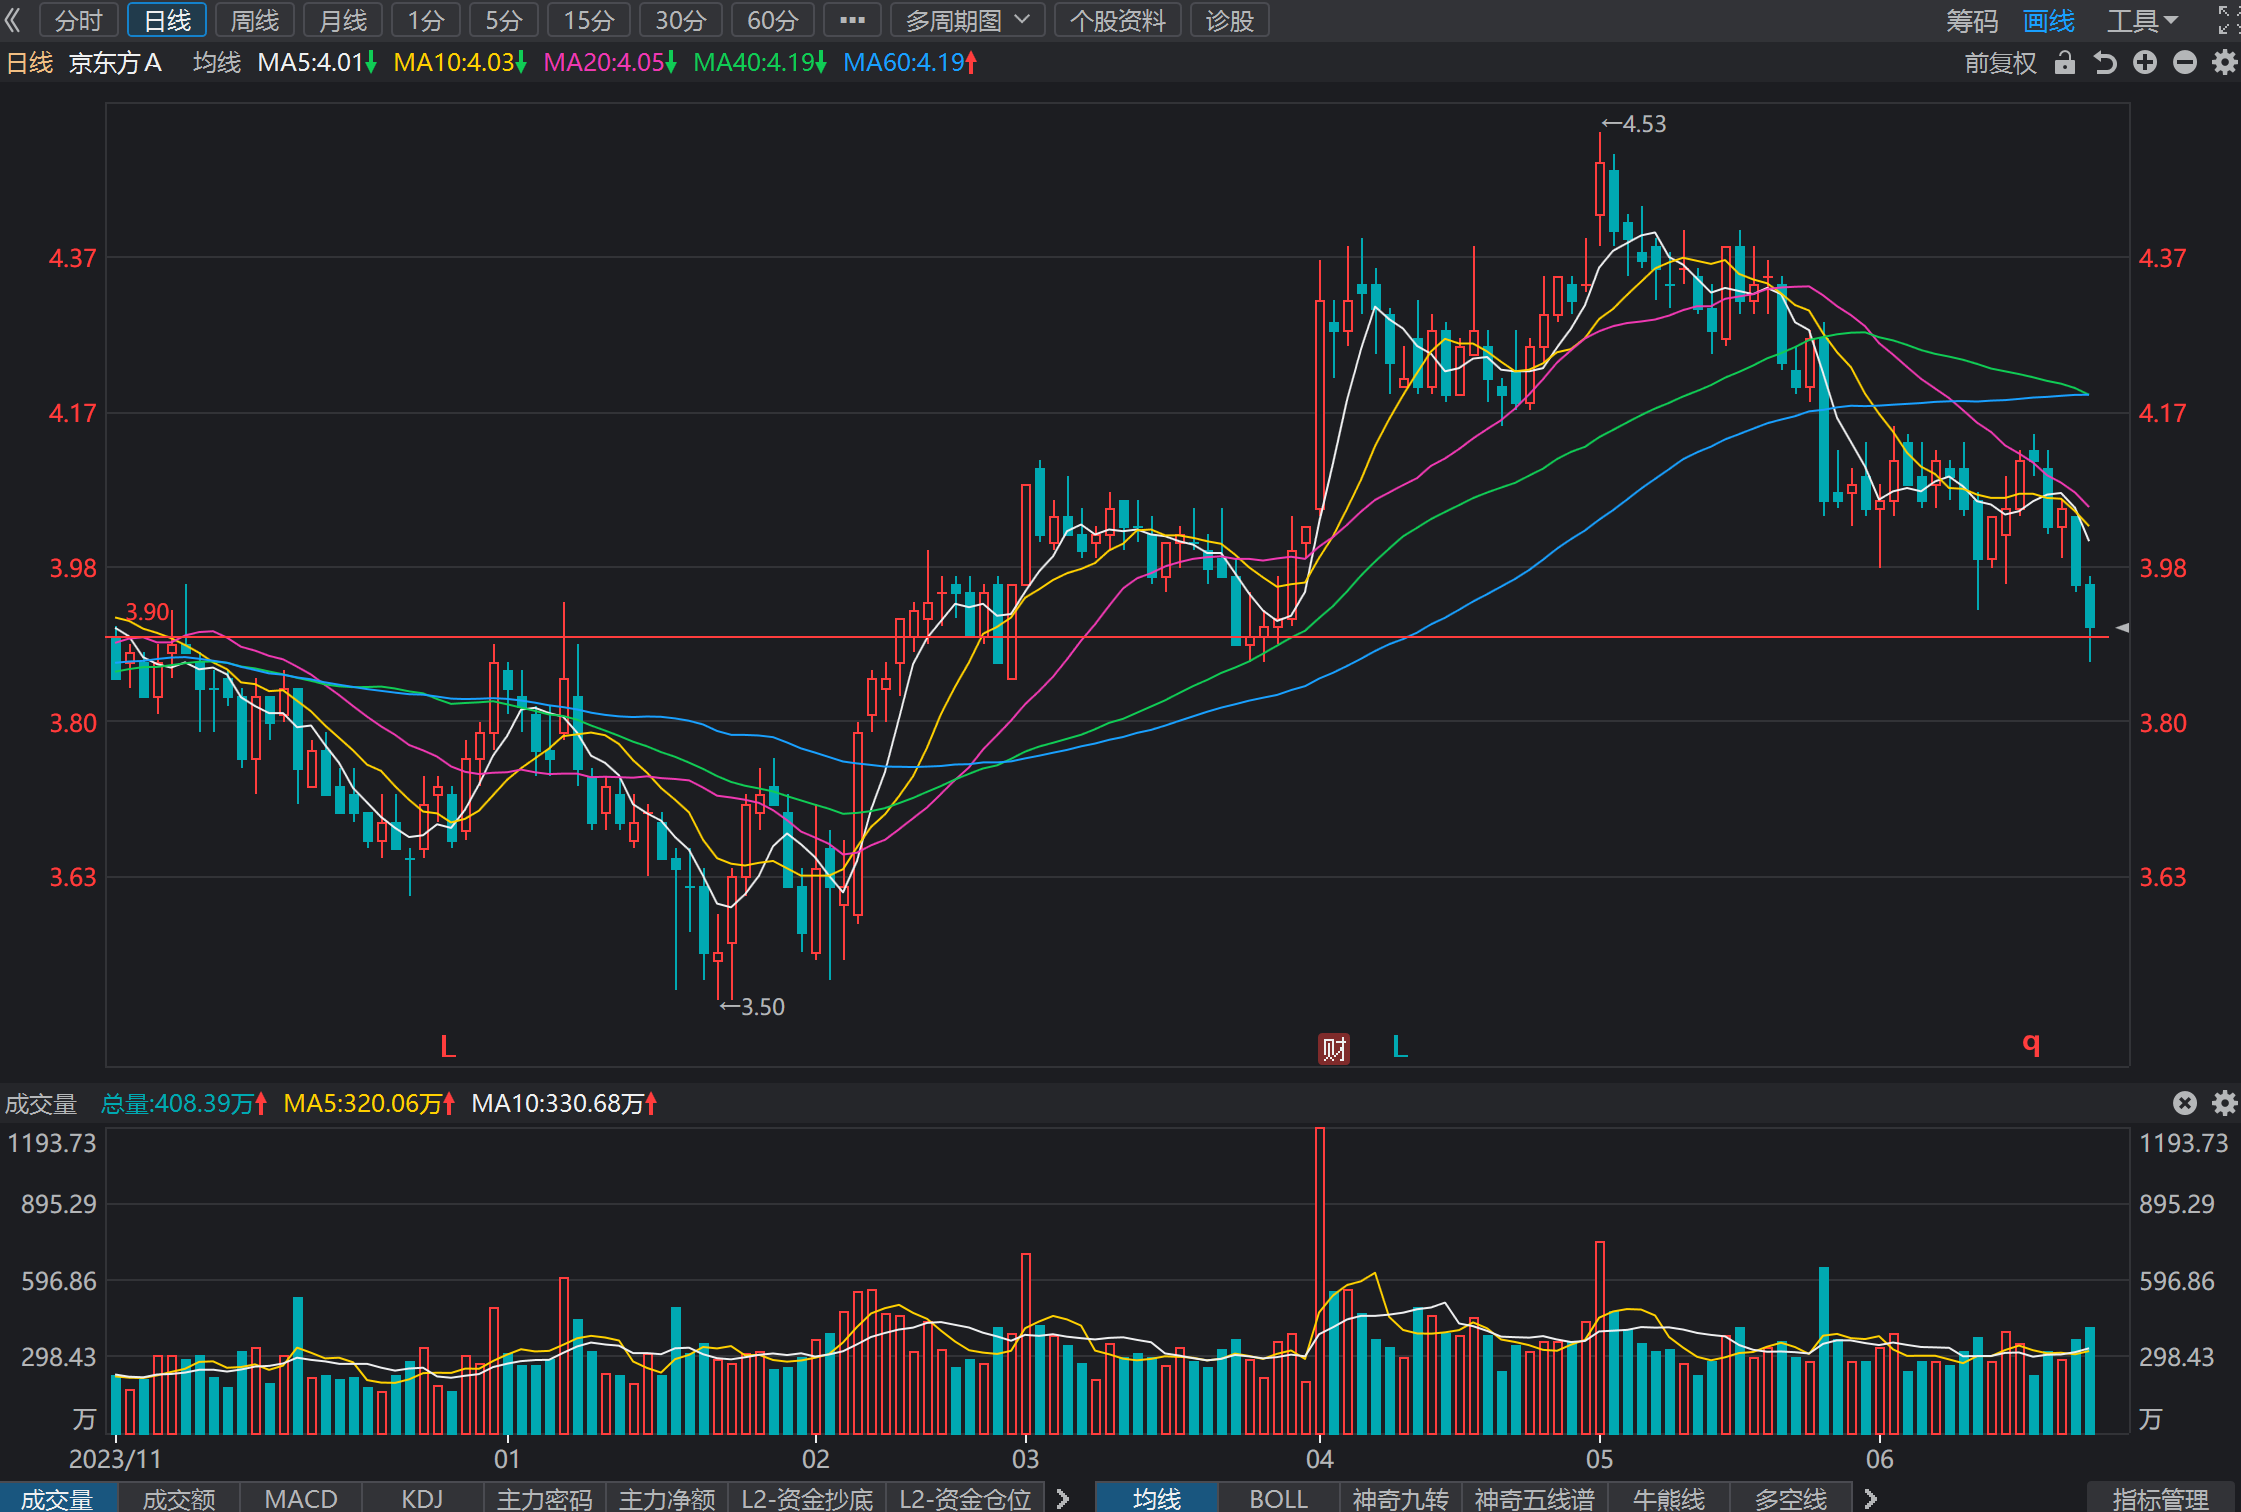
Task: Select KDJ indicator tab
Action: [422, 1498]
